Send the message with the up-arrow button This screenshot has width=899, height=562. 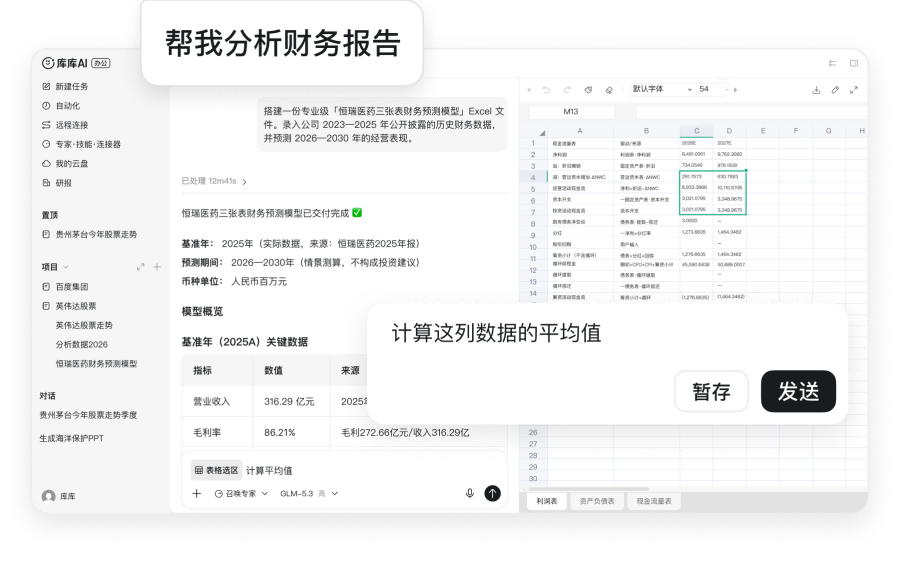click(493, 493)
